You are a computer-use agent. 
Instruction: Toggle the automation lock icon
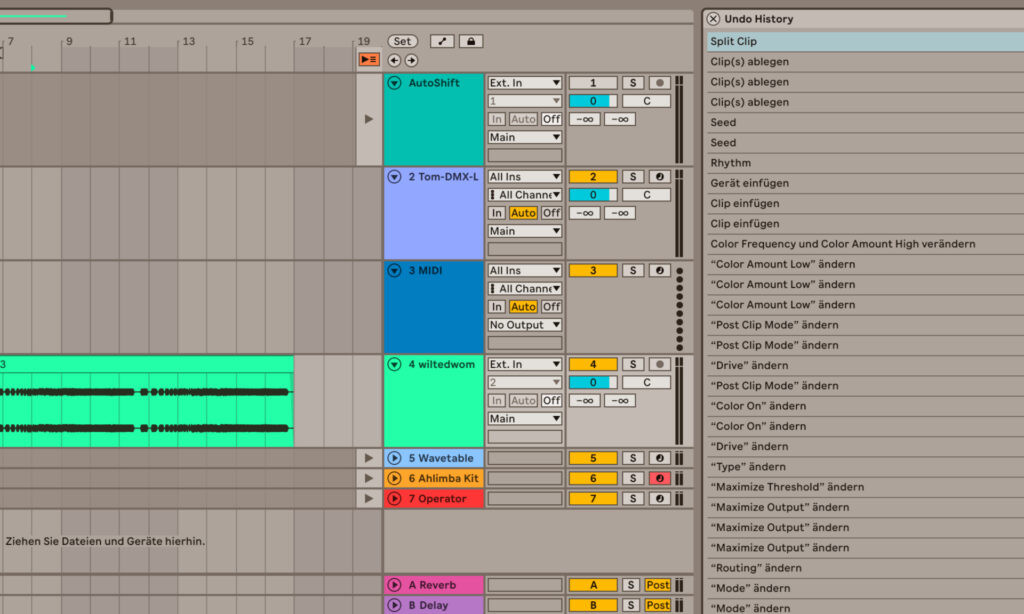(x=471, y=41)
